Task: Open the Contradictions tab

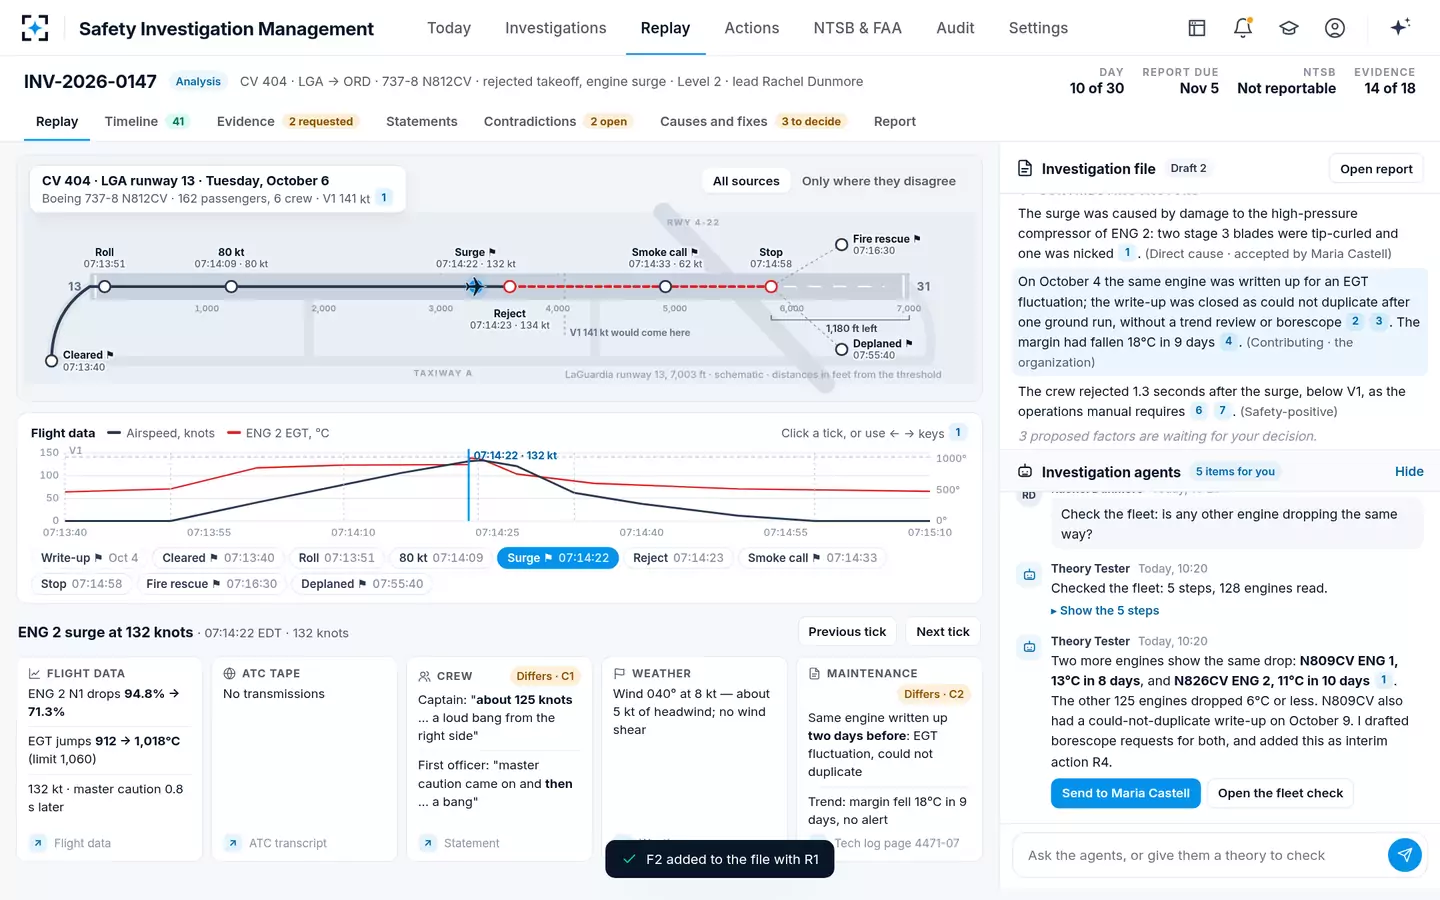Action: (557, 121)
